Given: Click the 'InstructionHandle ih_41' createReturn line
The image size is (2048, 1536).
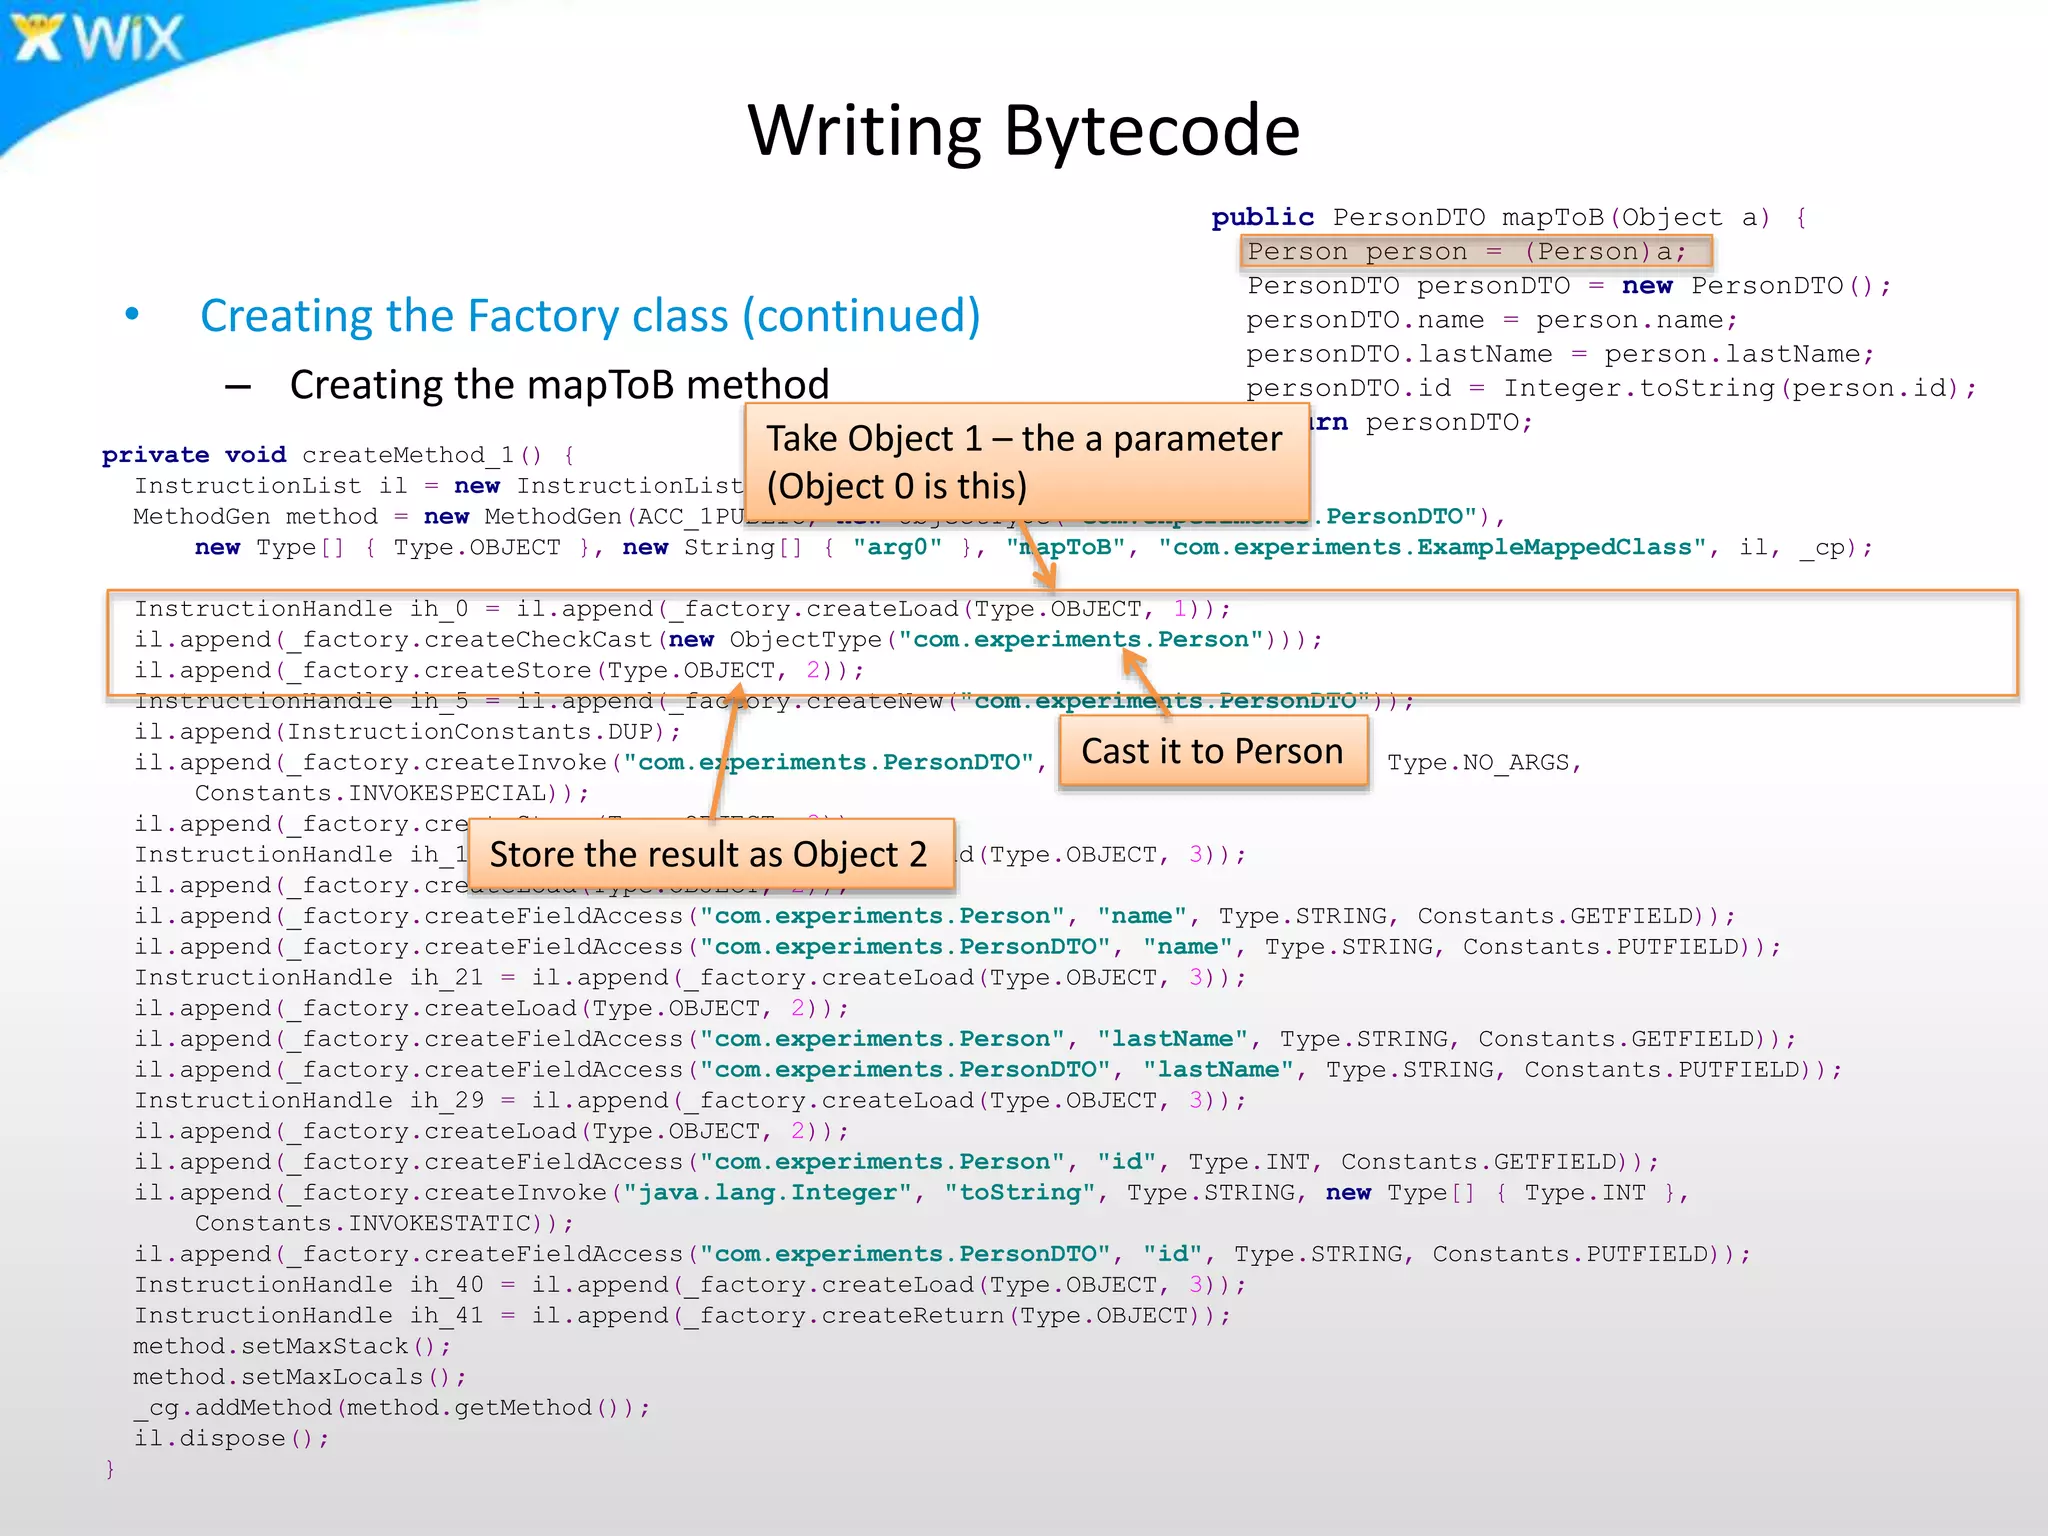Looking at the screenshot, I should [x=682, y=1316].
